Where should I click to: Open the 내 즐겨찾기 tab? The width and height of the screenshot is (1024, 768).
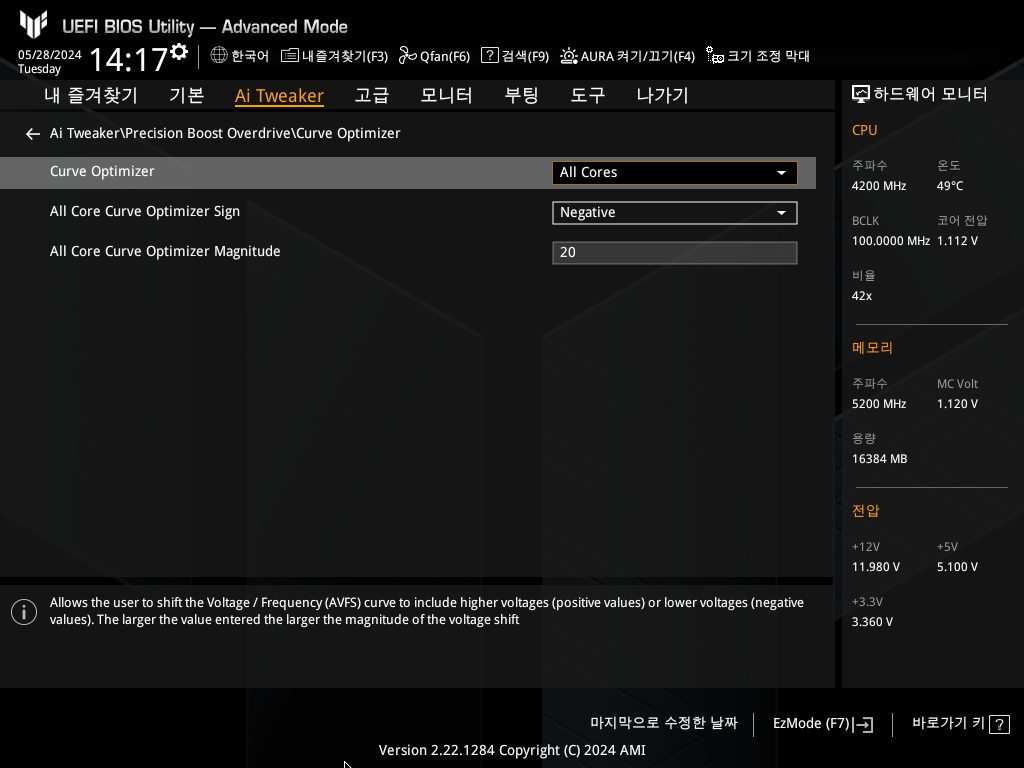pos(91,95)
